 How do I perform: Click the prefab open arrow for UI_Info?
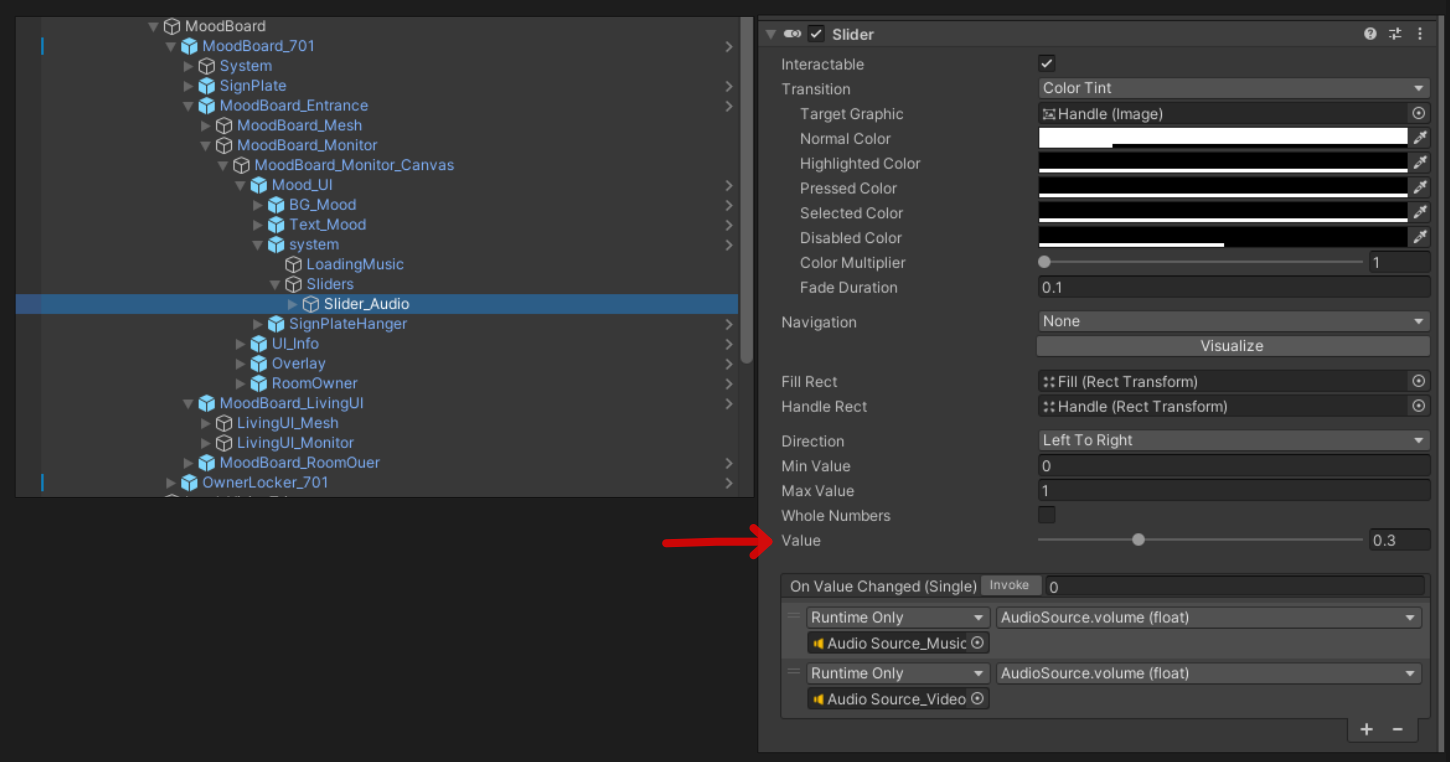point(729,344)
